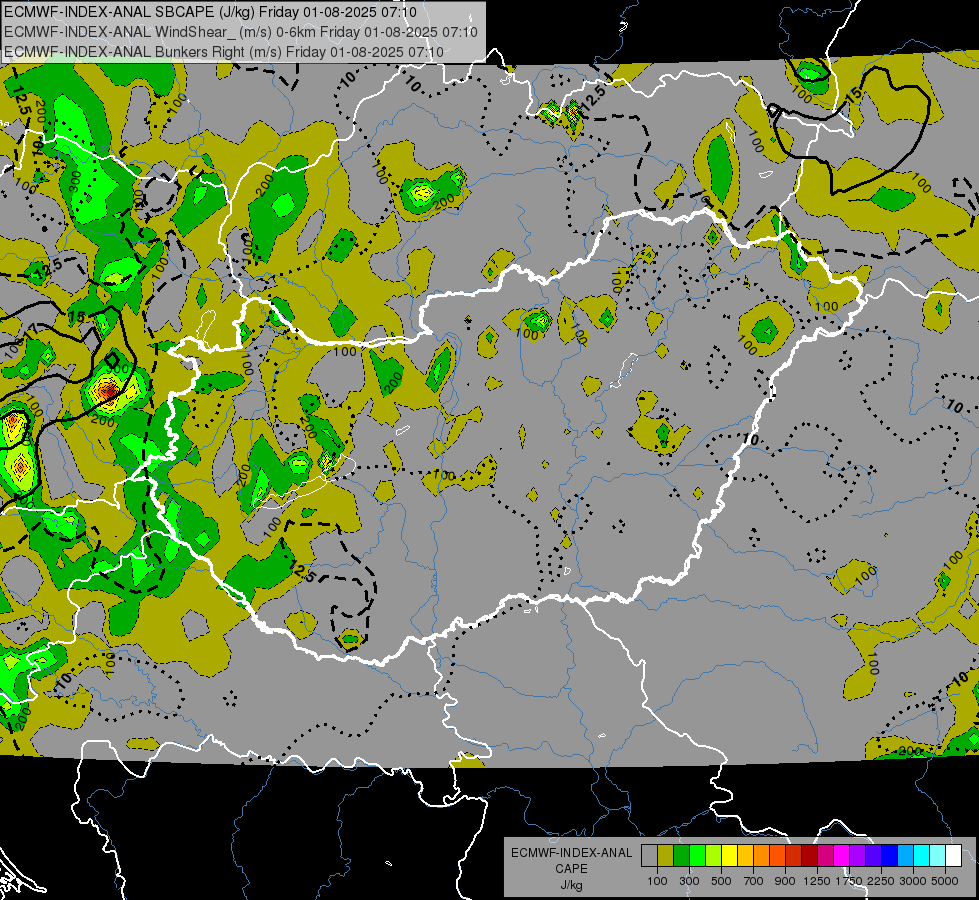Image resolution: width=979 pixels, height=900 pixels.
Task: Select the dark green legend swatch
Action: pos(681,856)
